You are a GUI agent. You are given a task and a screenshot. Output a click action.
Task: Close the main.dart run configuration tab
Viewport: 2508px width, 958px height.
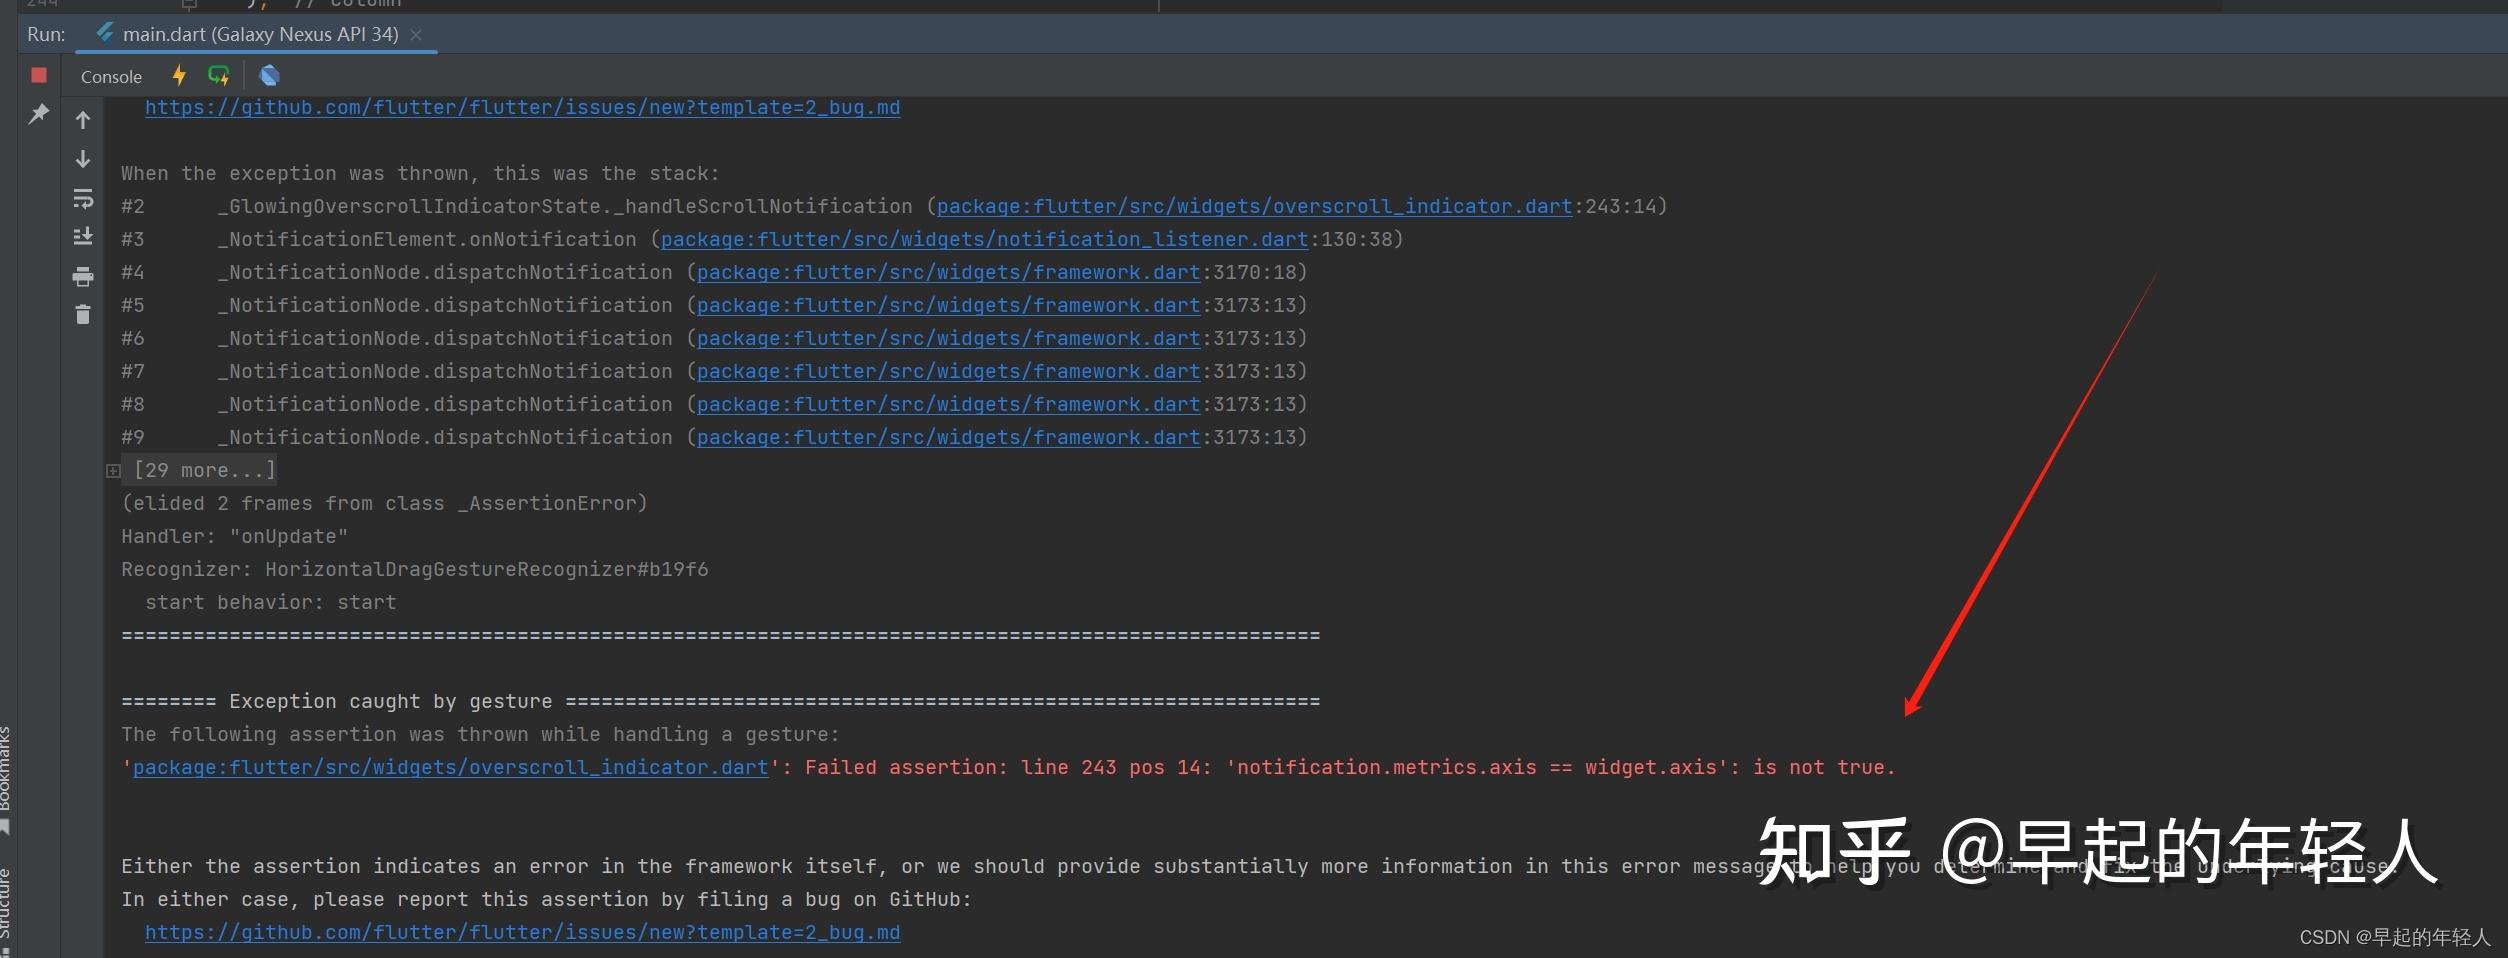tap(417, 34)
